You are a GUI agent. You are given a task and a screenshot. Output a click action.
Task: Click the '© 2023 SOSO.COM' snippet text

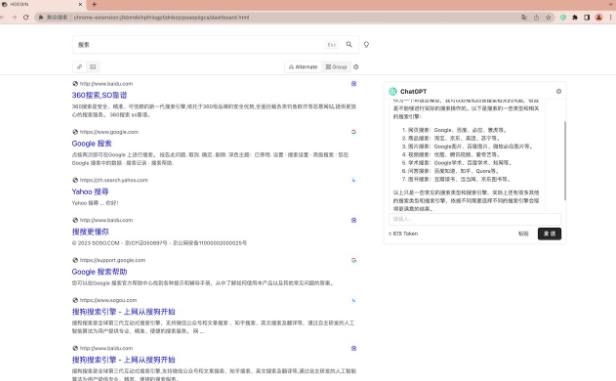(x=159, y=243)
